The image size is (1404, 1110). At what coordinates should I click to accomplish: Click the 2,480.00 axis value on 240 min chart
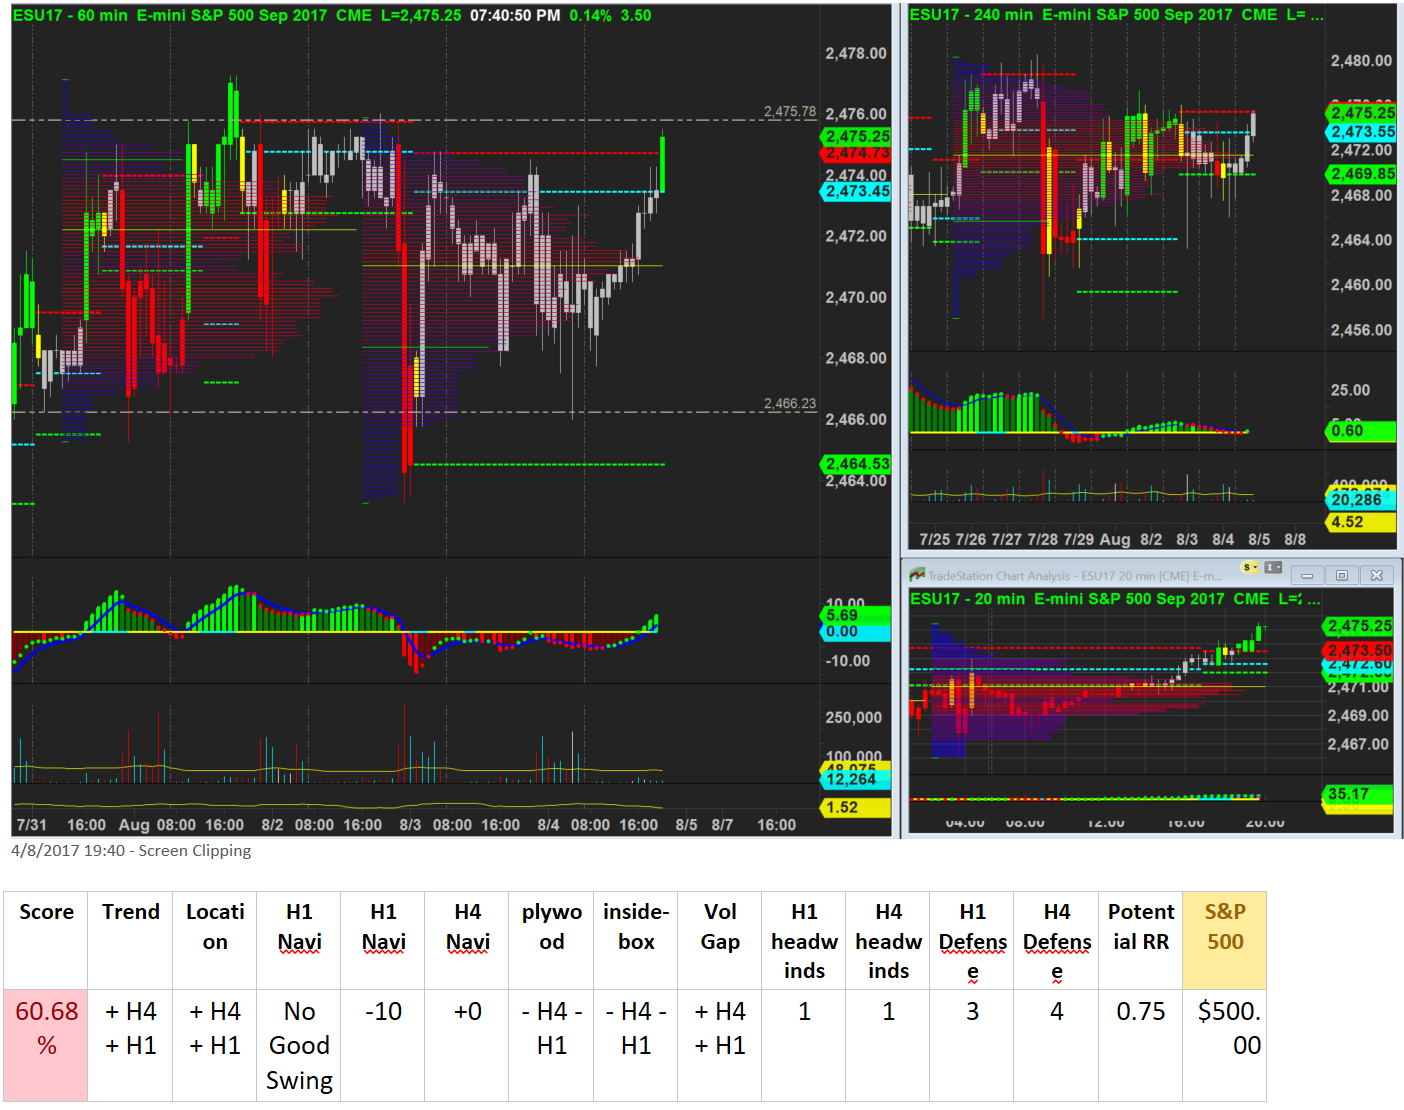coord(1361,61)
